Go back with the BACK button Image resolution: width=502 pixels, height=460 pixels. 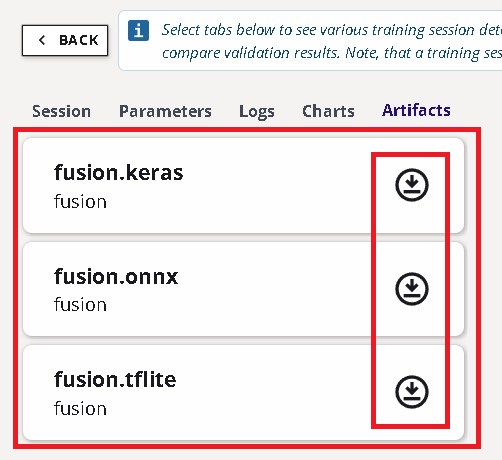pos(65,40)
